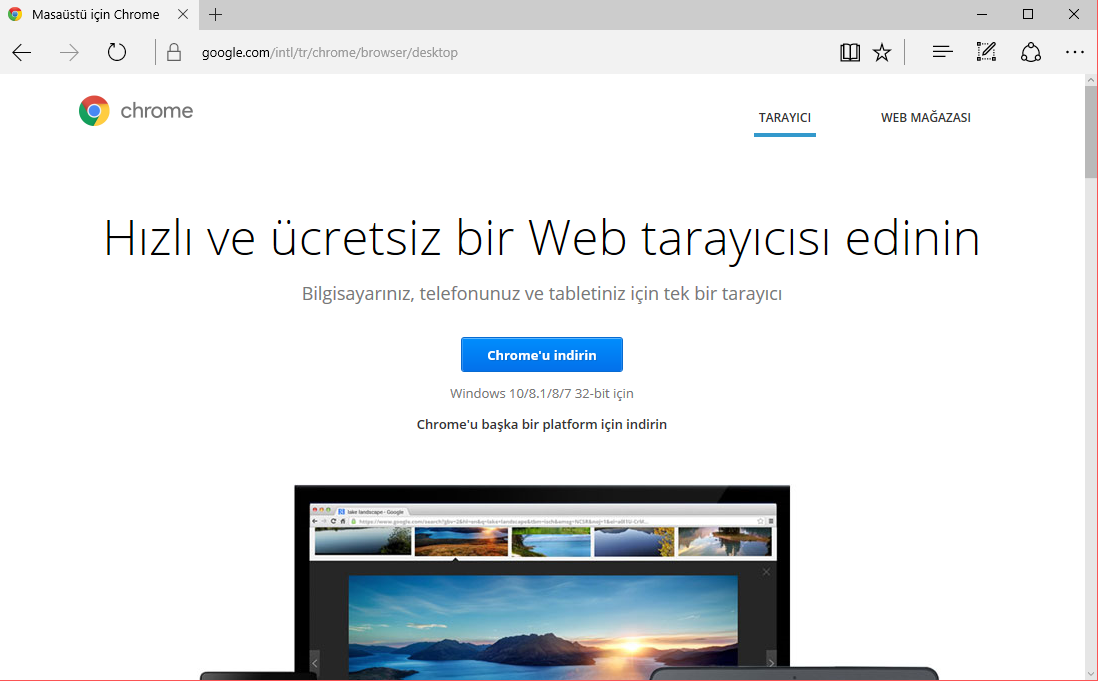Screen dimensions: 1098x681
Task: Click the Bilgisayarınız, telefonunuz subtitle text
Action: click(x=541, y=293)
